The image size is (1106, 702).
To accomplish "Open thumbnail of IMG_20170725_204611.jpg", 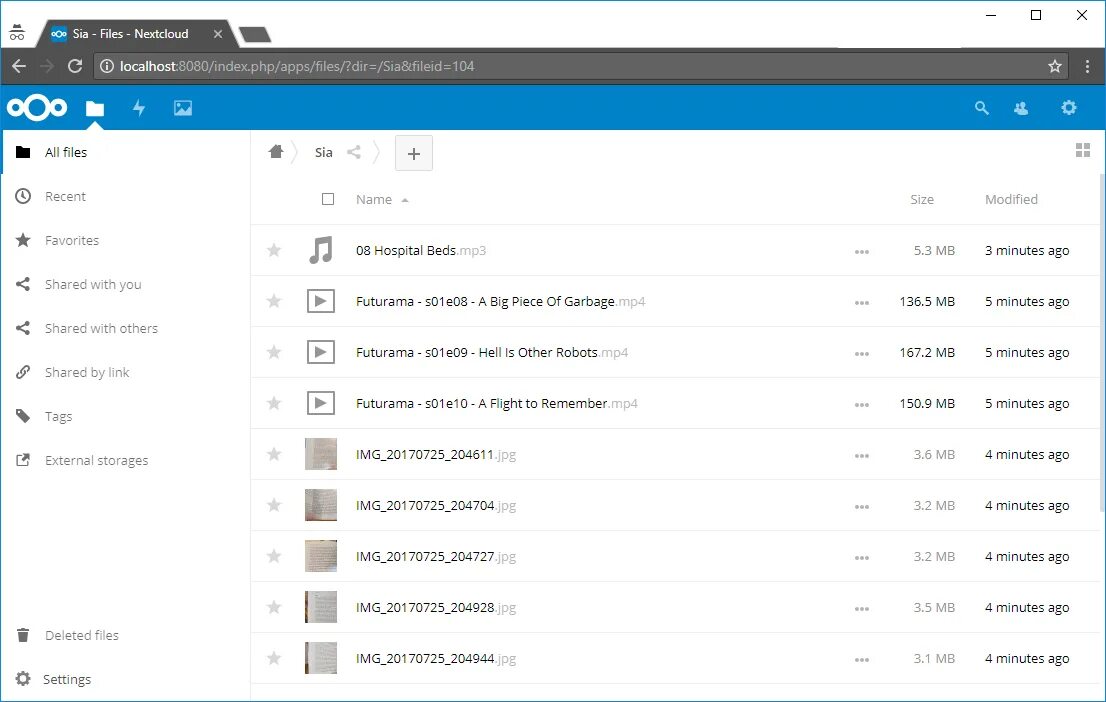I will 321,454.
